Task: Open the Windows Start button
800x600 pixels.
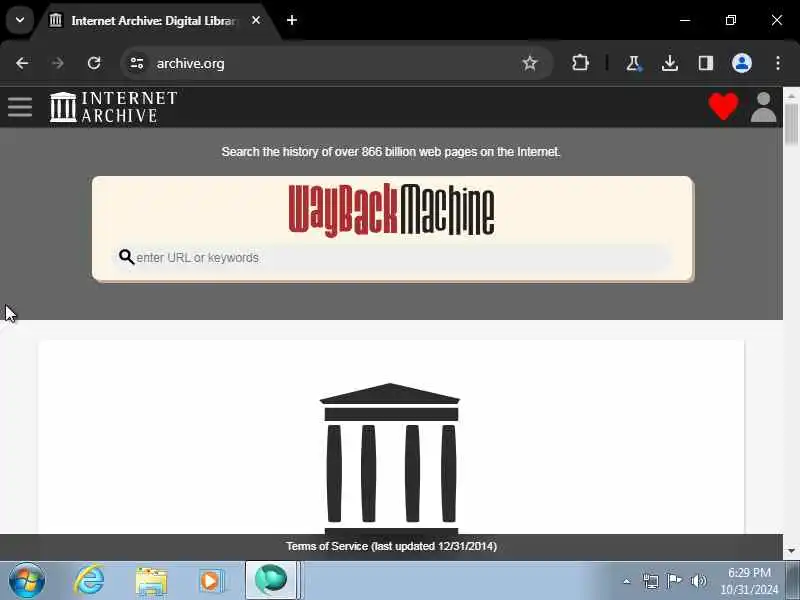Action: pyautogui.click(x=27, y=580)
